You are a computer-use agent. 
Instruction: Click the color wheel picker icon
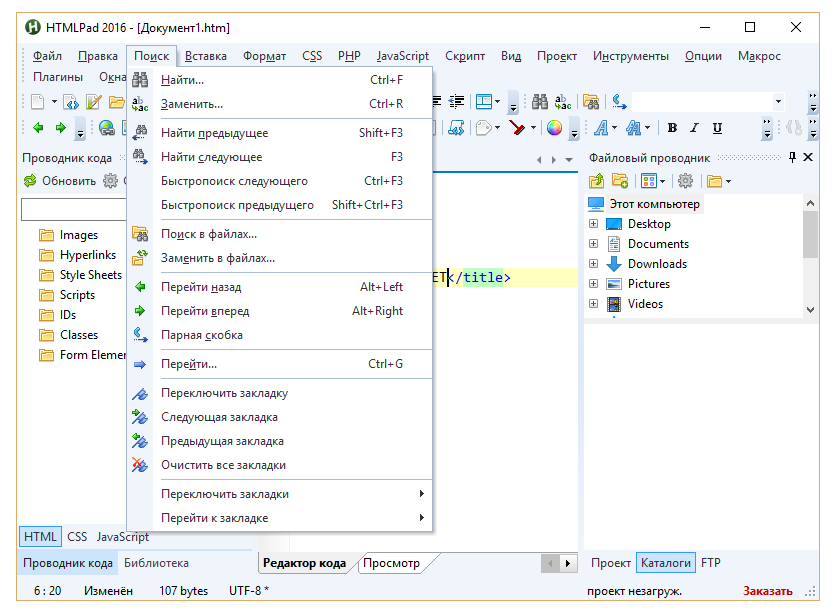coord(554,128)
